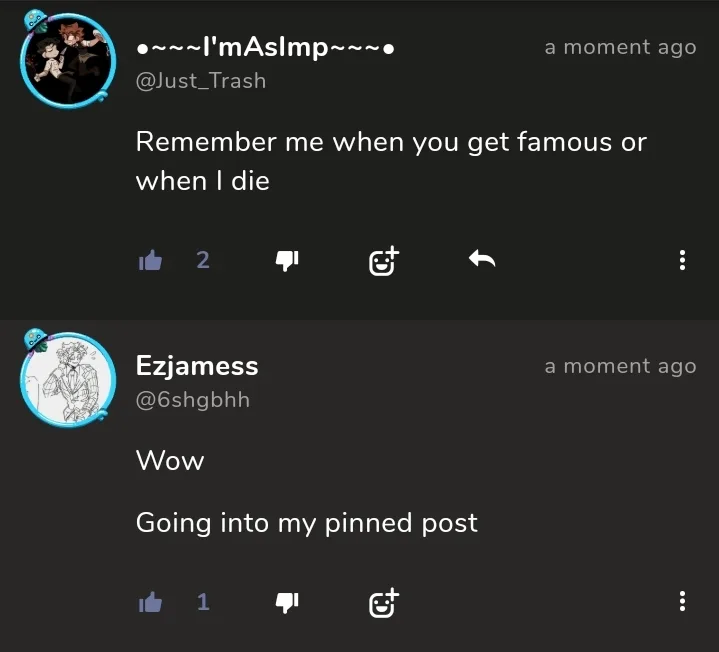Click the @6shgbhh username handle
Image resolution: width=719 pixels, height=652 pixels.
tap(193, 400)
